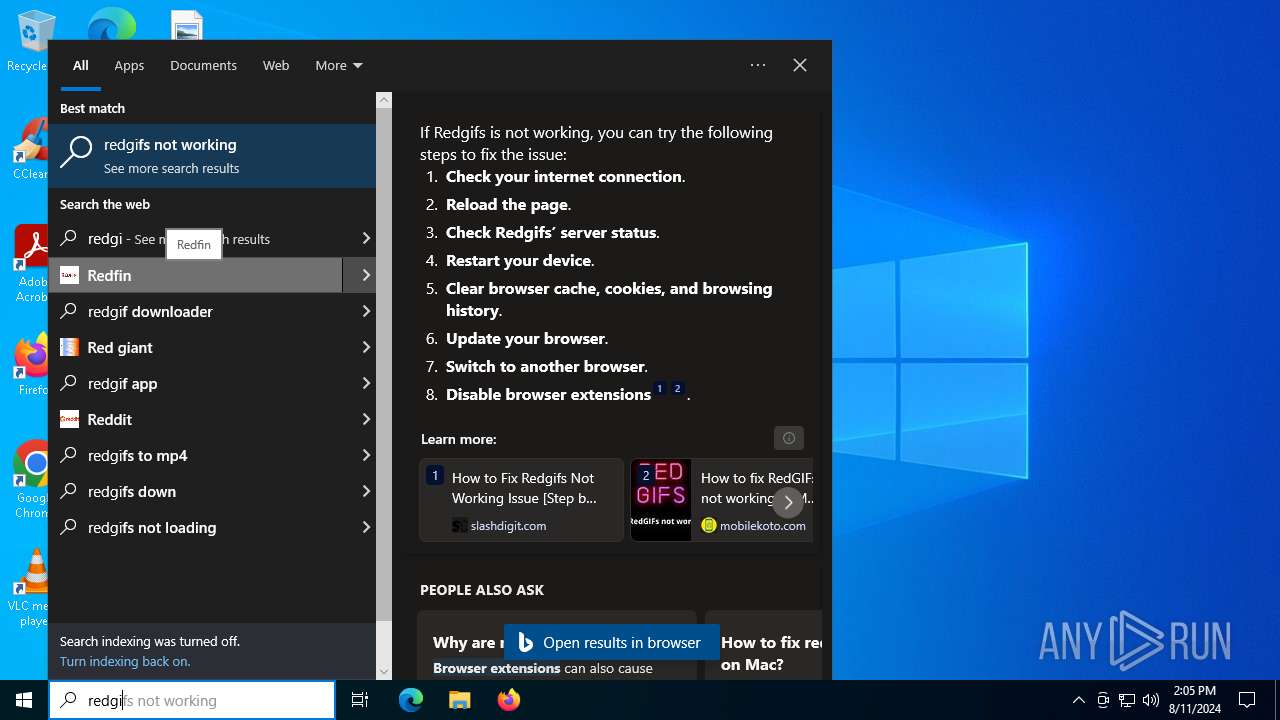Select the best match redgifs not working
Viewport: 1280px width, 720px height.
(212, 156)
